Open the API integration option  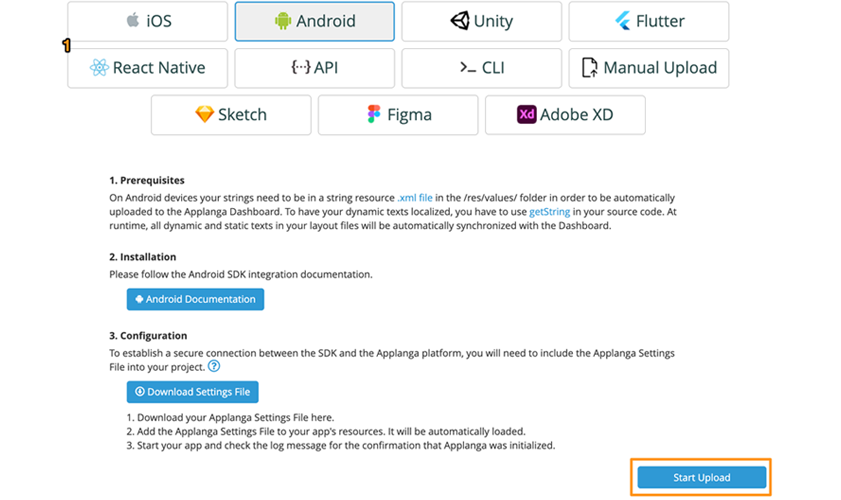click(x=314, y=68)
